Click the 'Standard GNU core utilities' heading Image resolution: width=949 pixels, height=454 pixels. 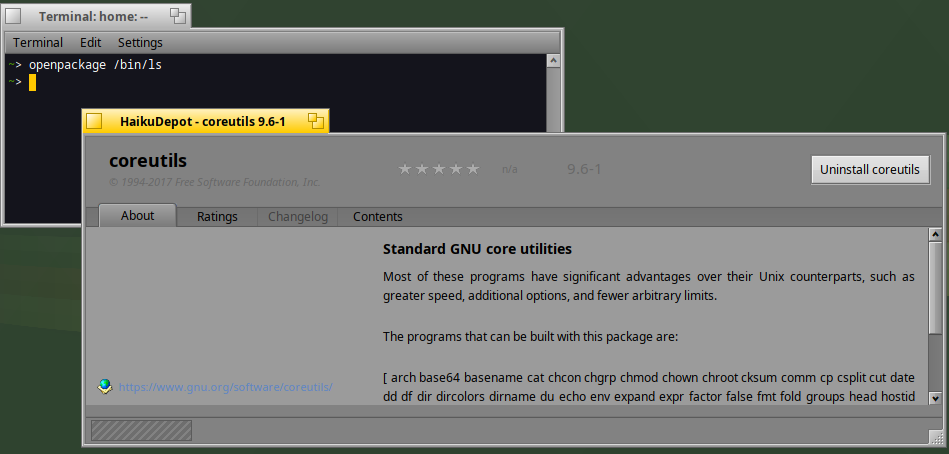click(478, 249)
